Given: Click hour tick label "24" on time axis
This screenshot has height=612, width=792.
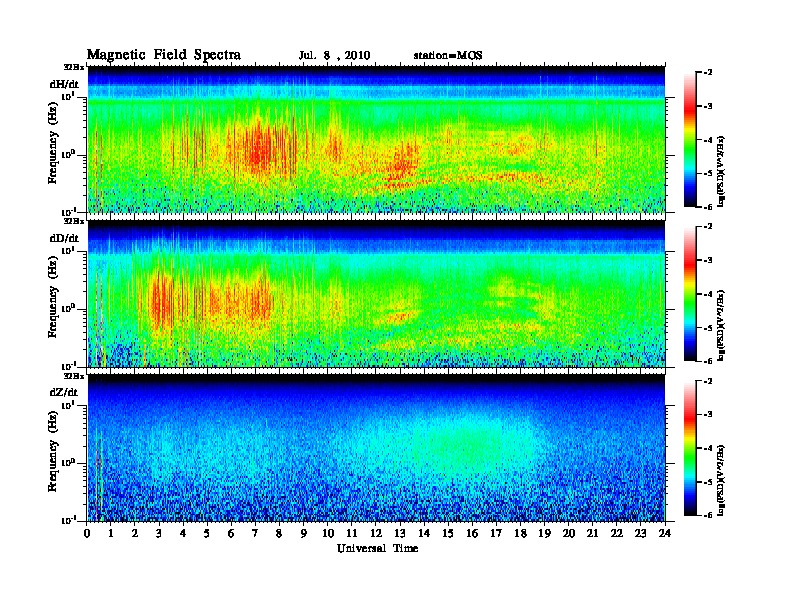Looking at the screenshot, I should [x=665, y=533].
